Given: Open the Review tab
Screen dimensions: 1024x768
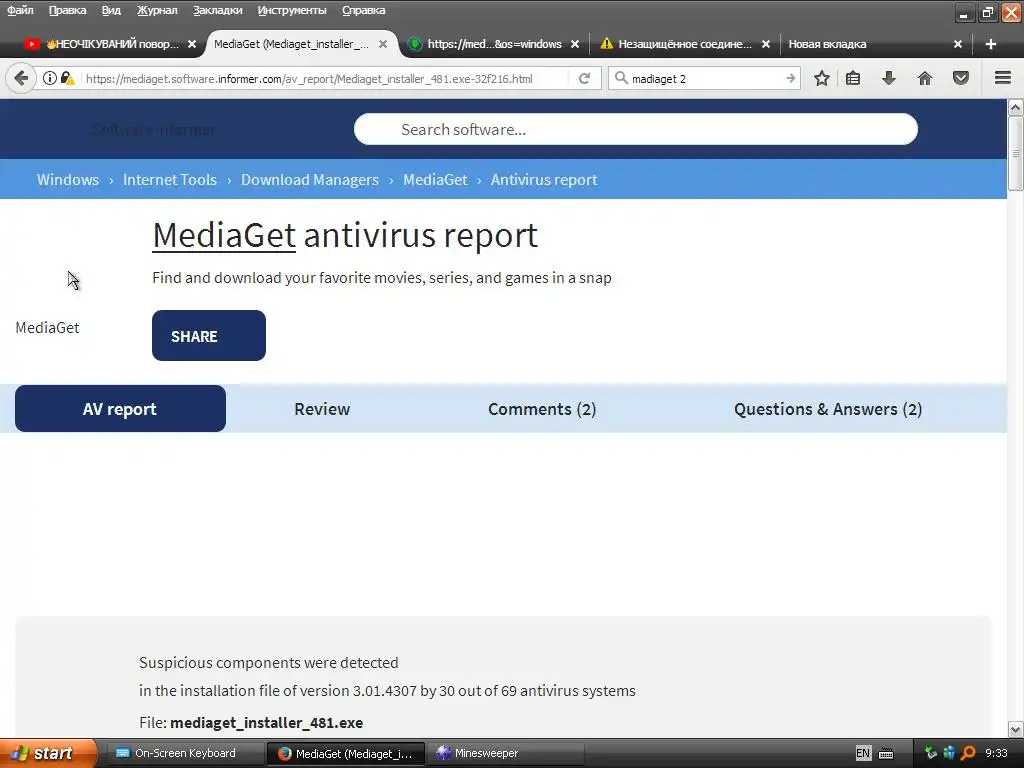Looking at the screenshot, I should [x=322, y=409].
